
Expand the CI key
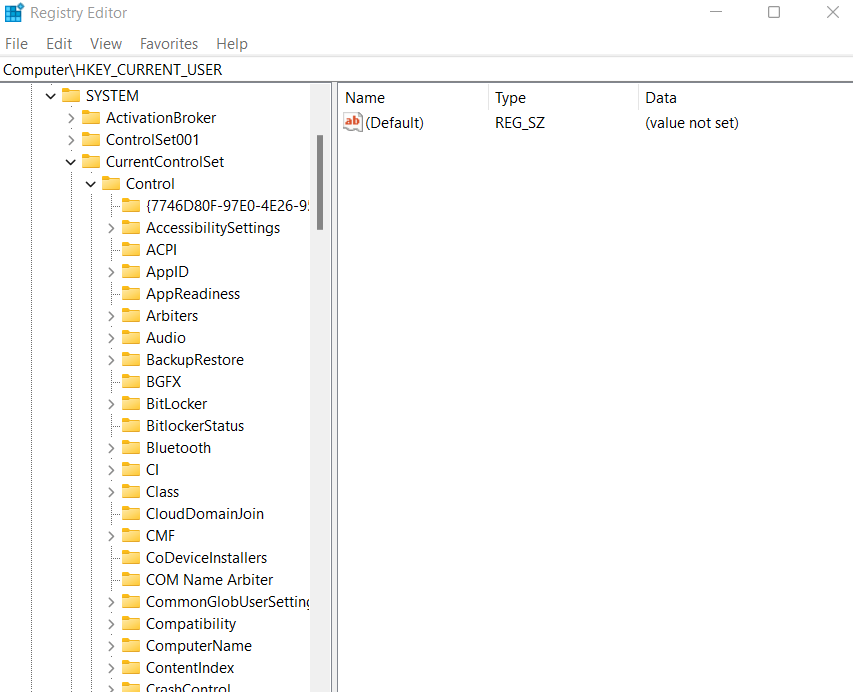111,470
